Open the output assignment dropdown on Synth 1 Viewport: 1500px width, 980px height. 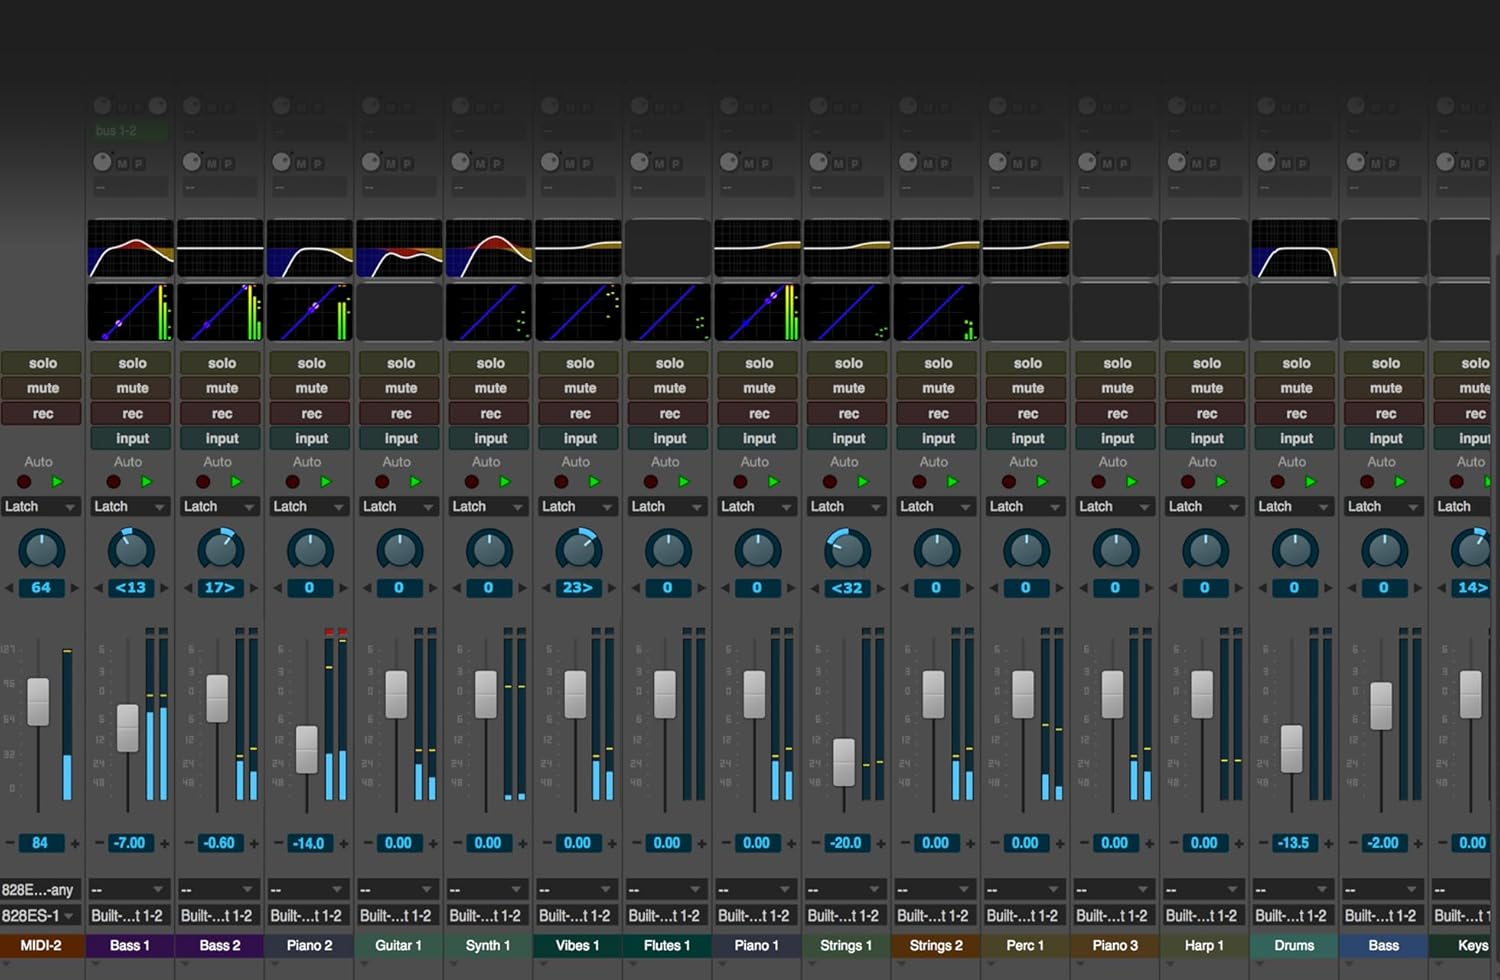pyautogui.click(x=487, y=915)
